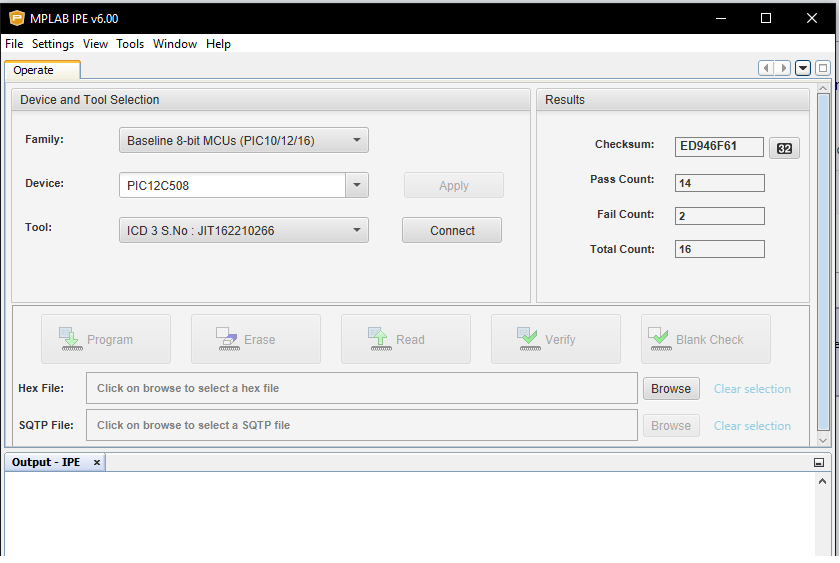Click Clear selection for Hex File
840x563 pixels.
click(x=752, y=389)
